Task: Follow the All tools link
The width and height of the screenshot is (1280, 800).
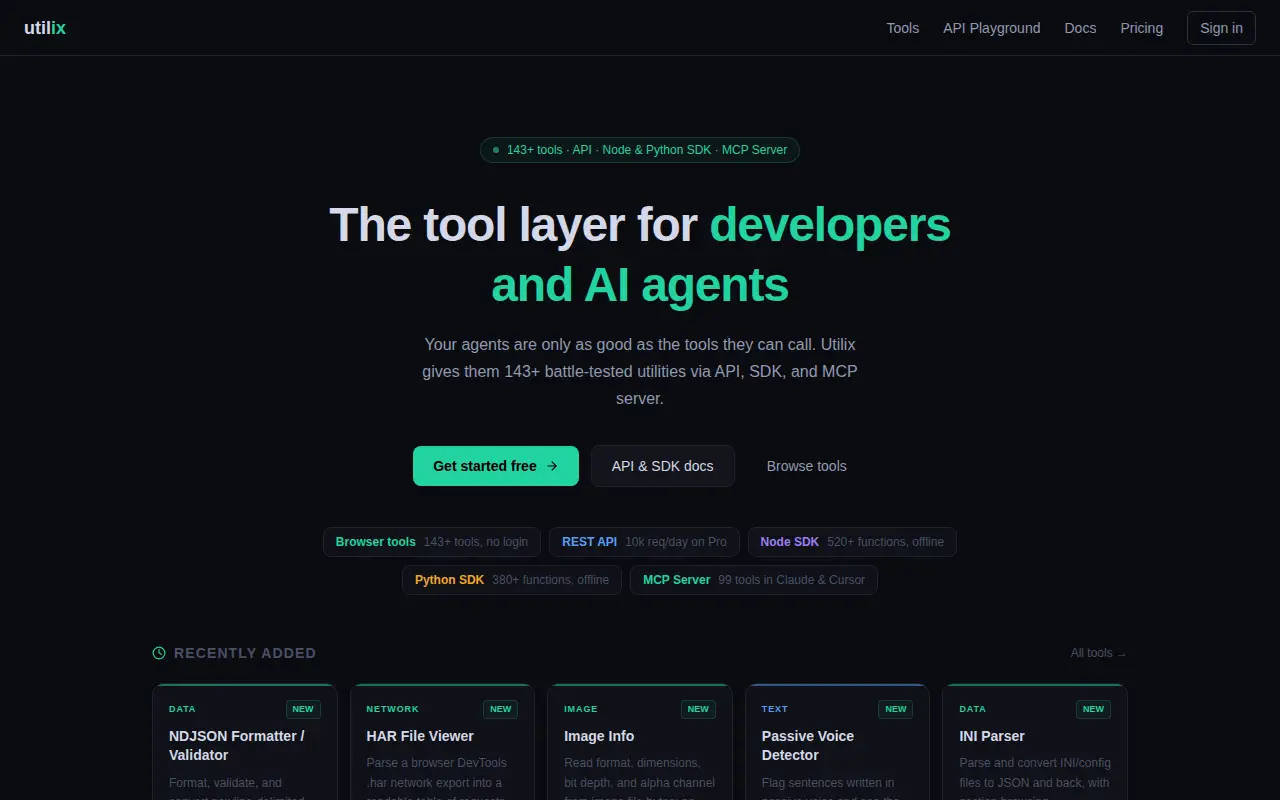Action: pyautogui.click(x=1098, y=653)
